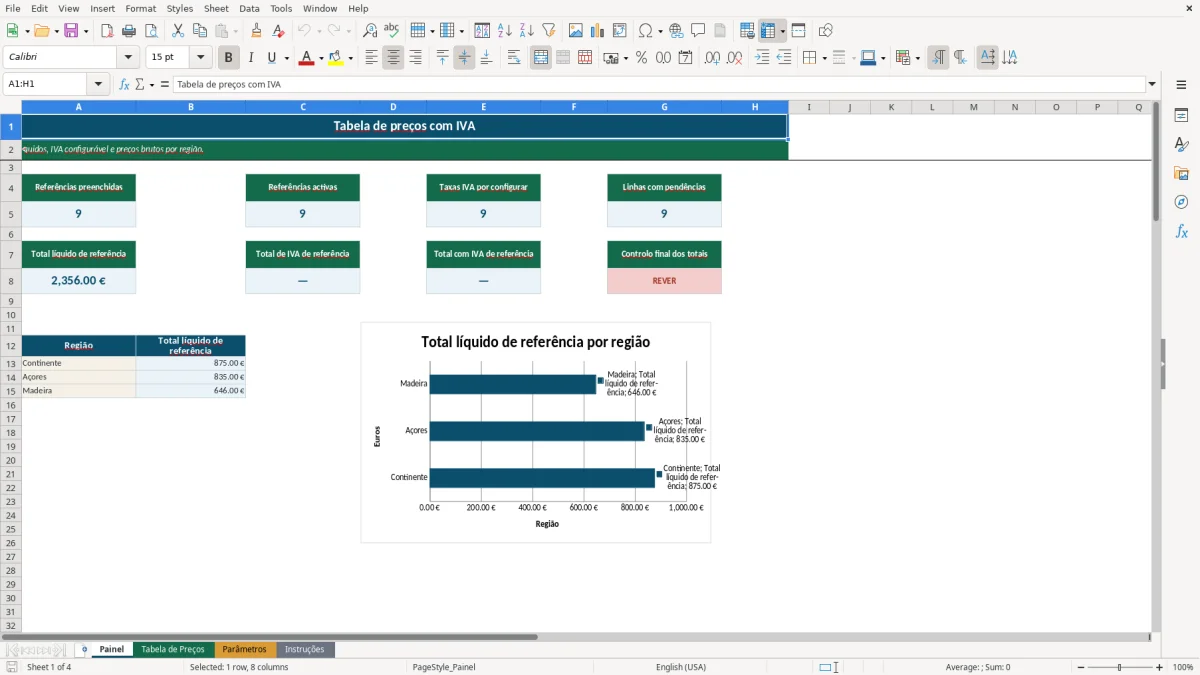Click the Export as PDF icon
This screenshot has width=1200, height=675.
tap(107, 31)
